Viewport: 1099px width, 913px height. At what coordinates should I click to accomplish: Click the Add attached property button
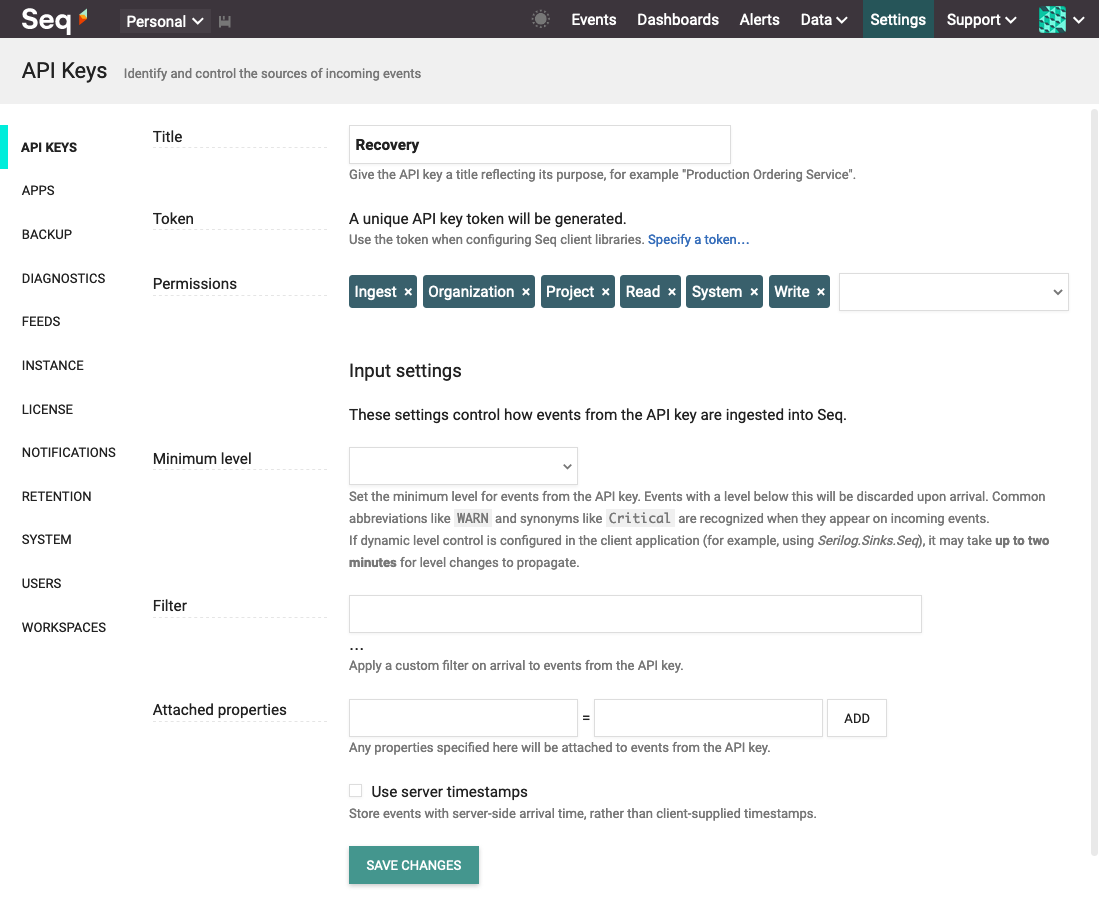click(856, 718)
